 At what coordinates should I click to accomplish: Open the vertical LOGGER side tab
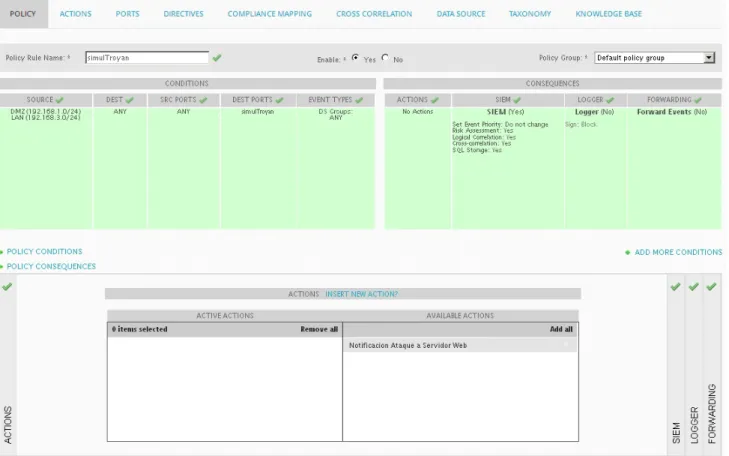pos(694,425)
